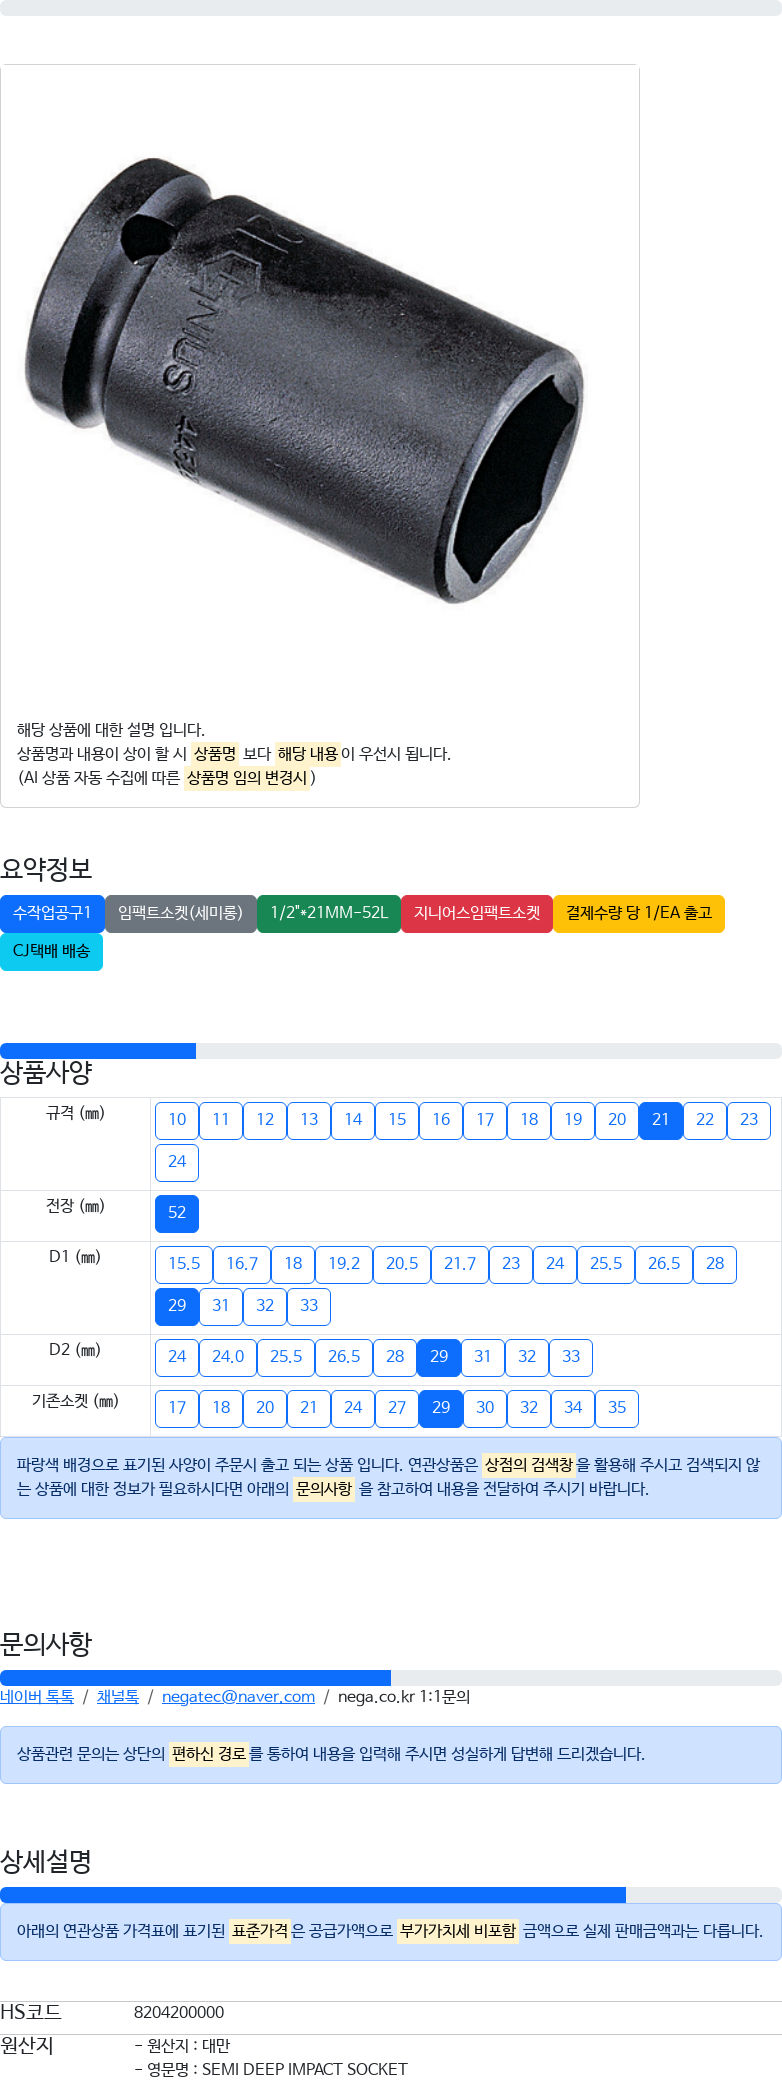Open the 지니어스임팩트소켓 red tag
This screenshot has width=782, height=2083.
pyautogui.click(x=477, y=913)
